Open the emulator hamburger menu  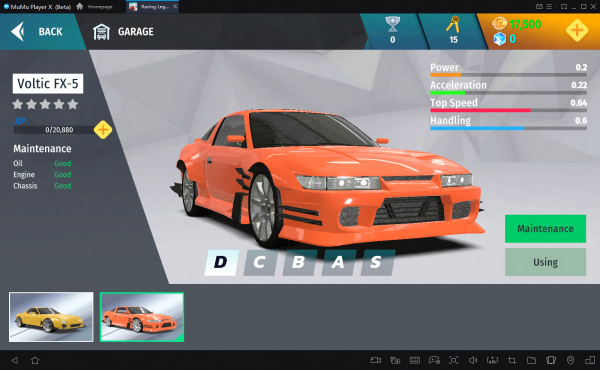pos(549,7)
